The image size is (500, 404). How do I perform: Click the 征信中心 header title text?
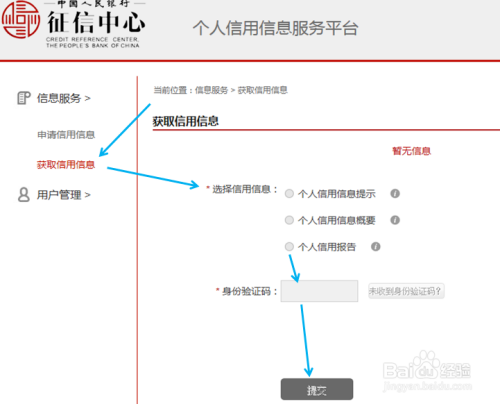[96, 22]
